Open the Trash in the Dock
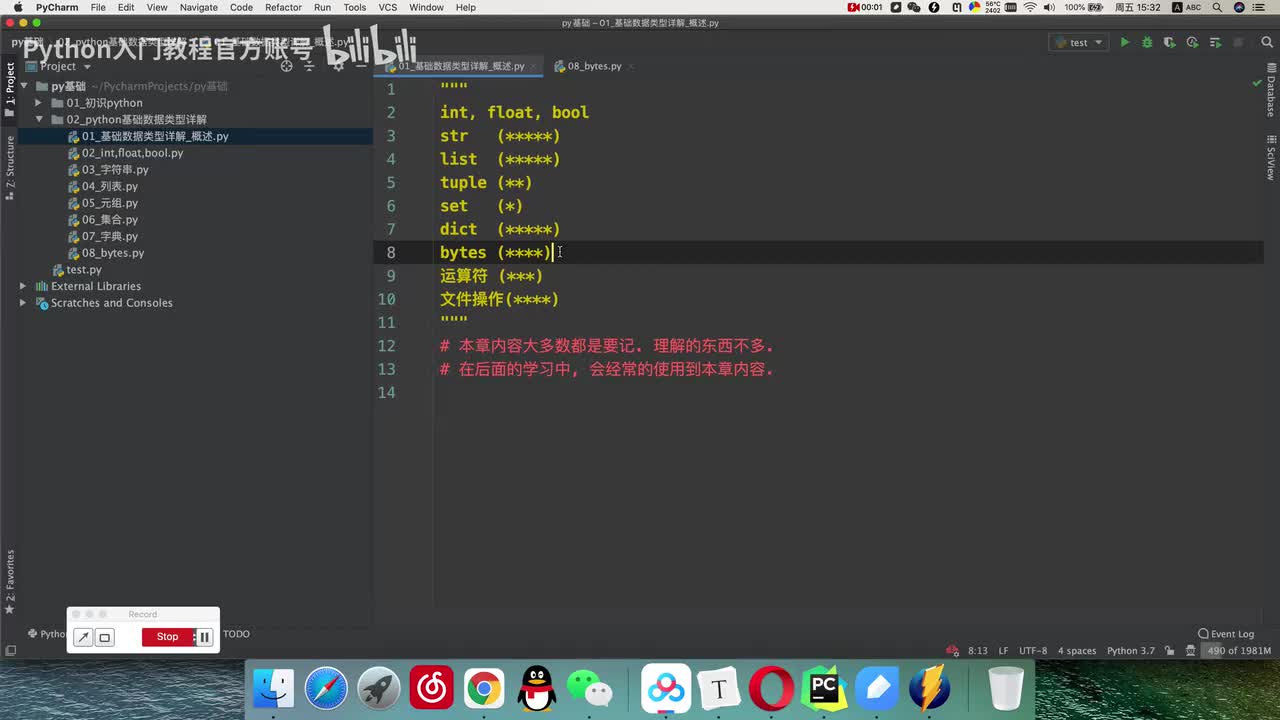The height and width of the screenshot is (720, 1280). click(x=1005, y=689)
